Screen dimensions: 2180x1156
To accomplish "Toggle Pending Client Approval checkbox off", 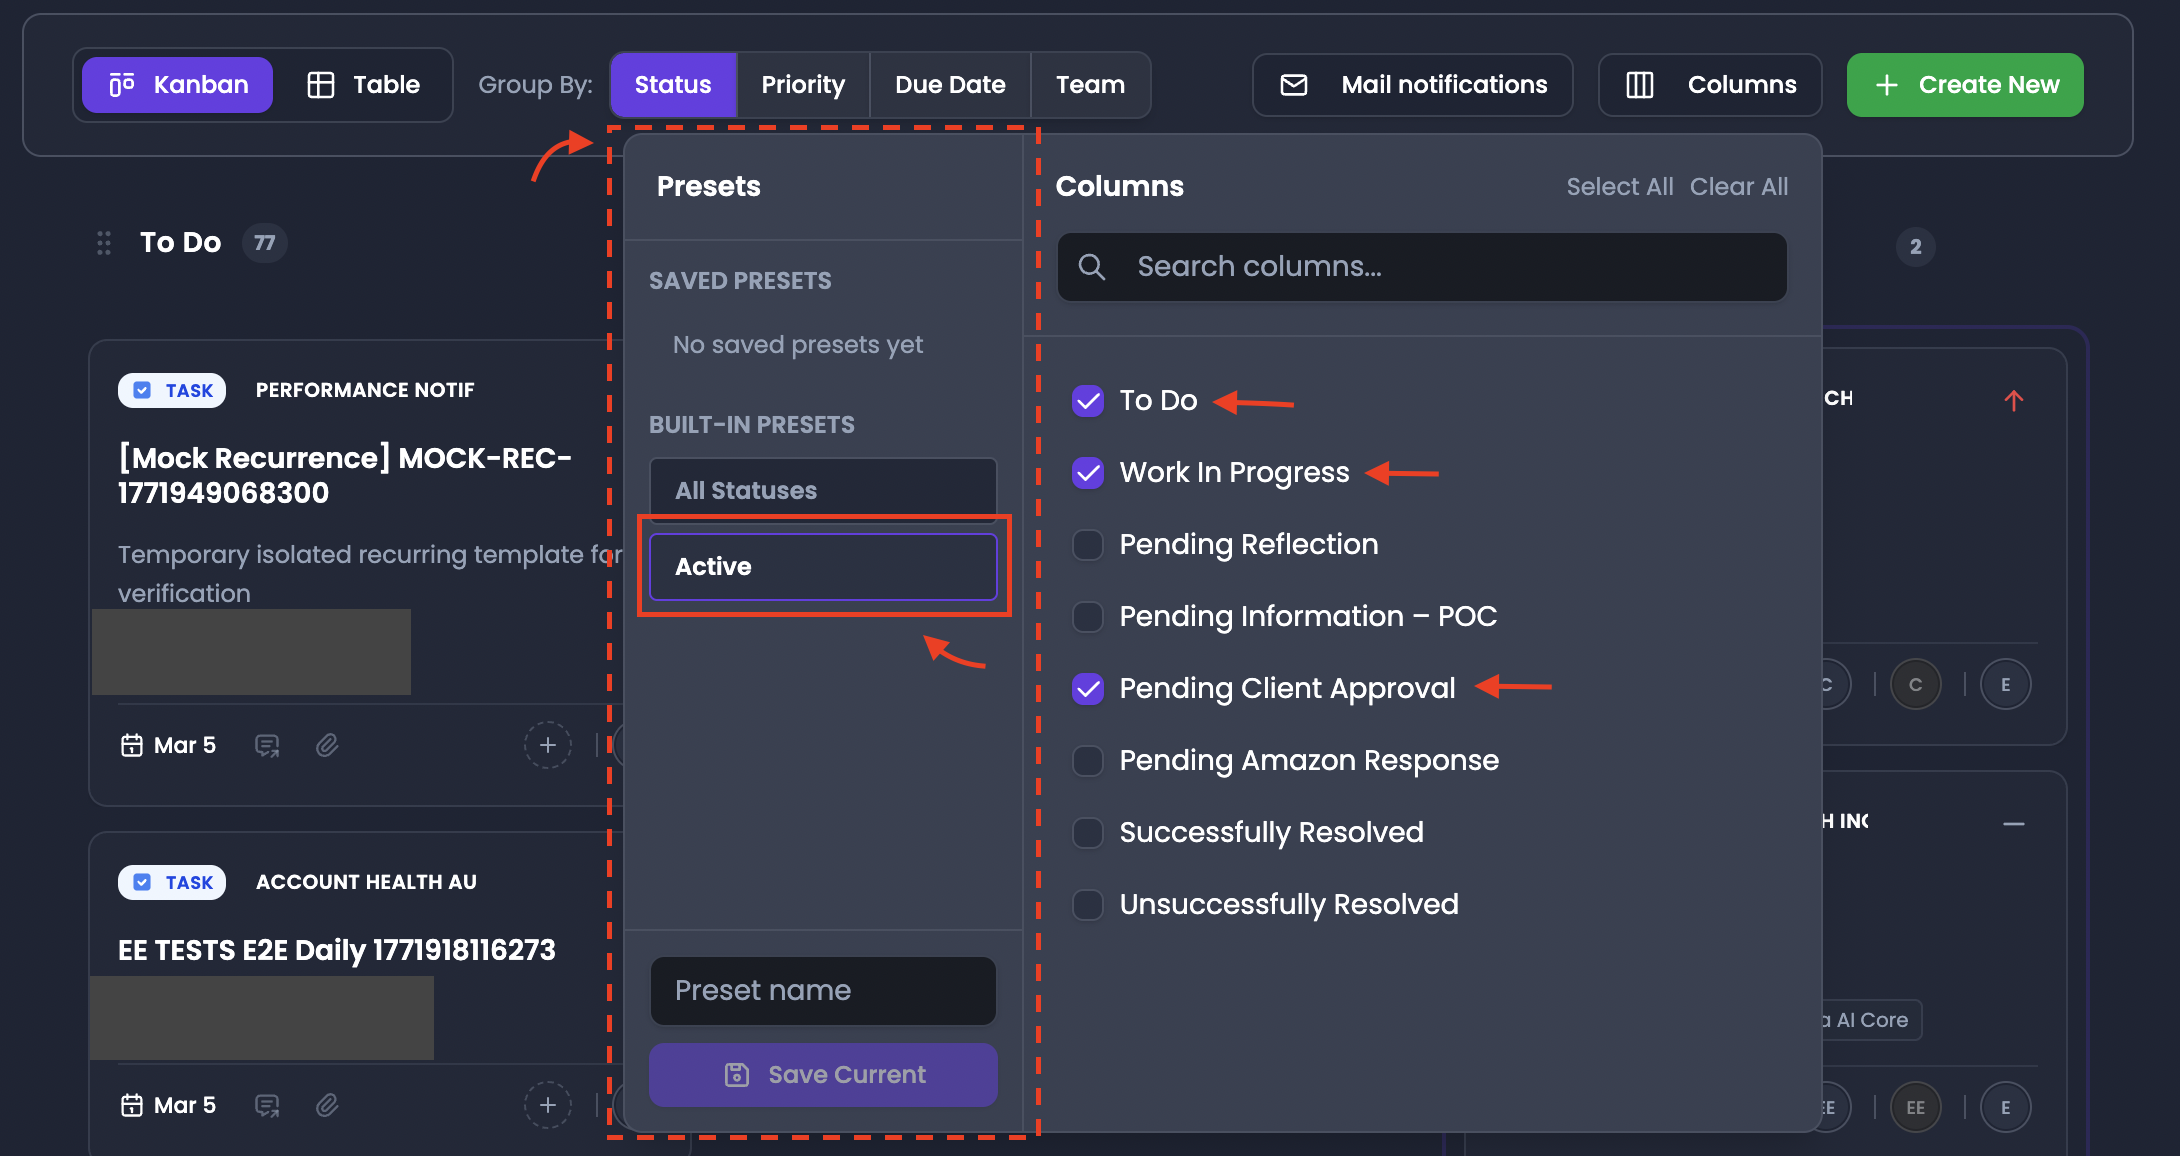I will [1088, 689].
